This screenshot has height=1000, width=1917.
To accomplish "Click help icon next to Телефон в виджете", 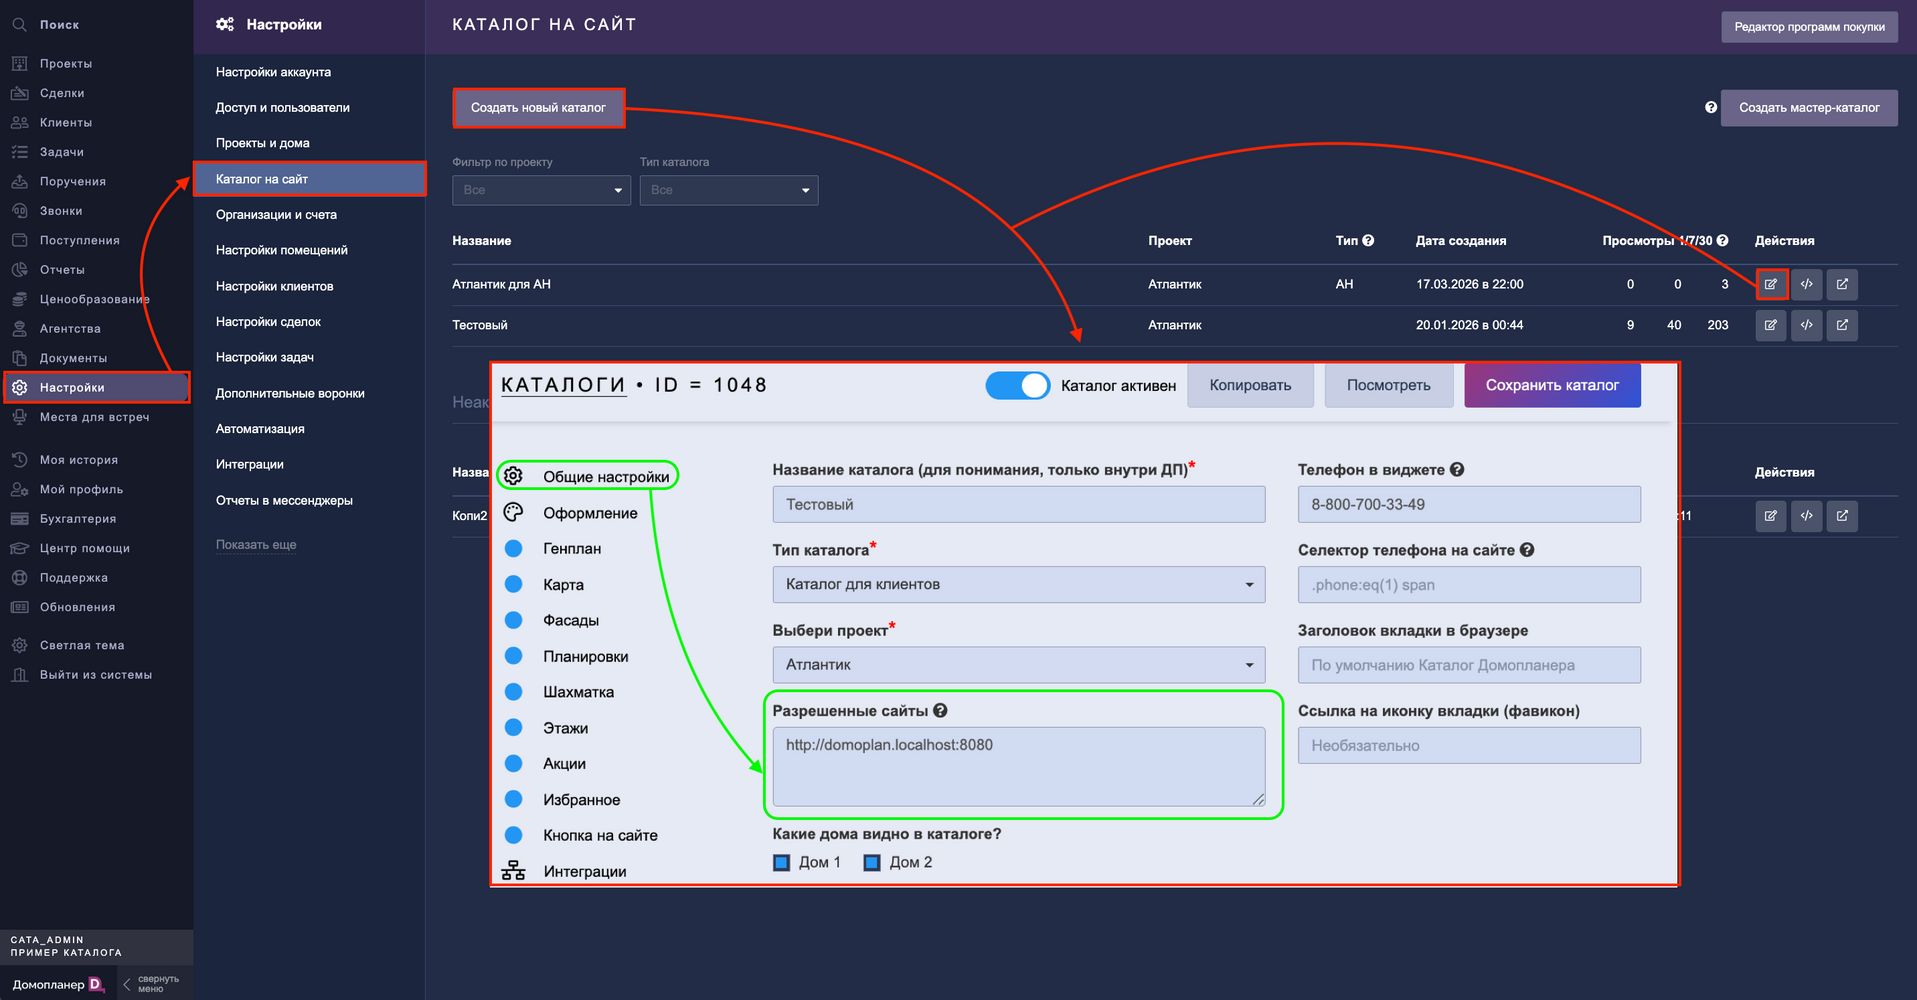I will (x=1457, y=470).
